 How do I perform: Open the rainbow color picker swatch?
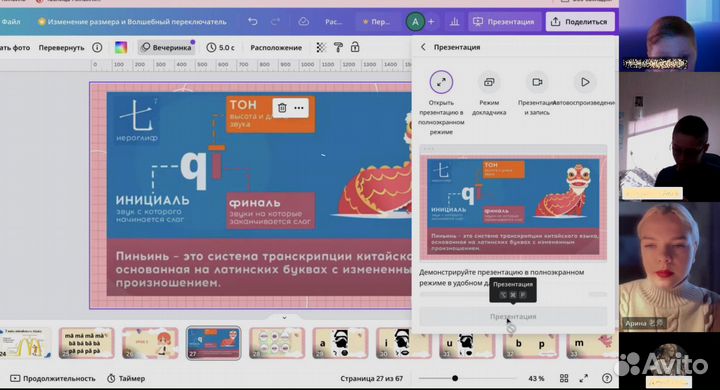click(x=121, y=47)
